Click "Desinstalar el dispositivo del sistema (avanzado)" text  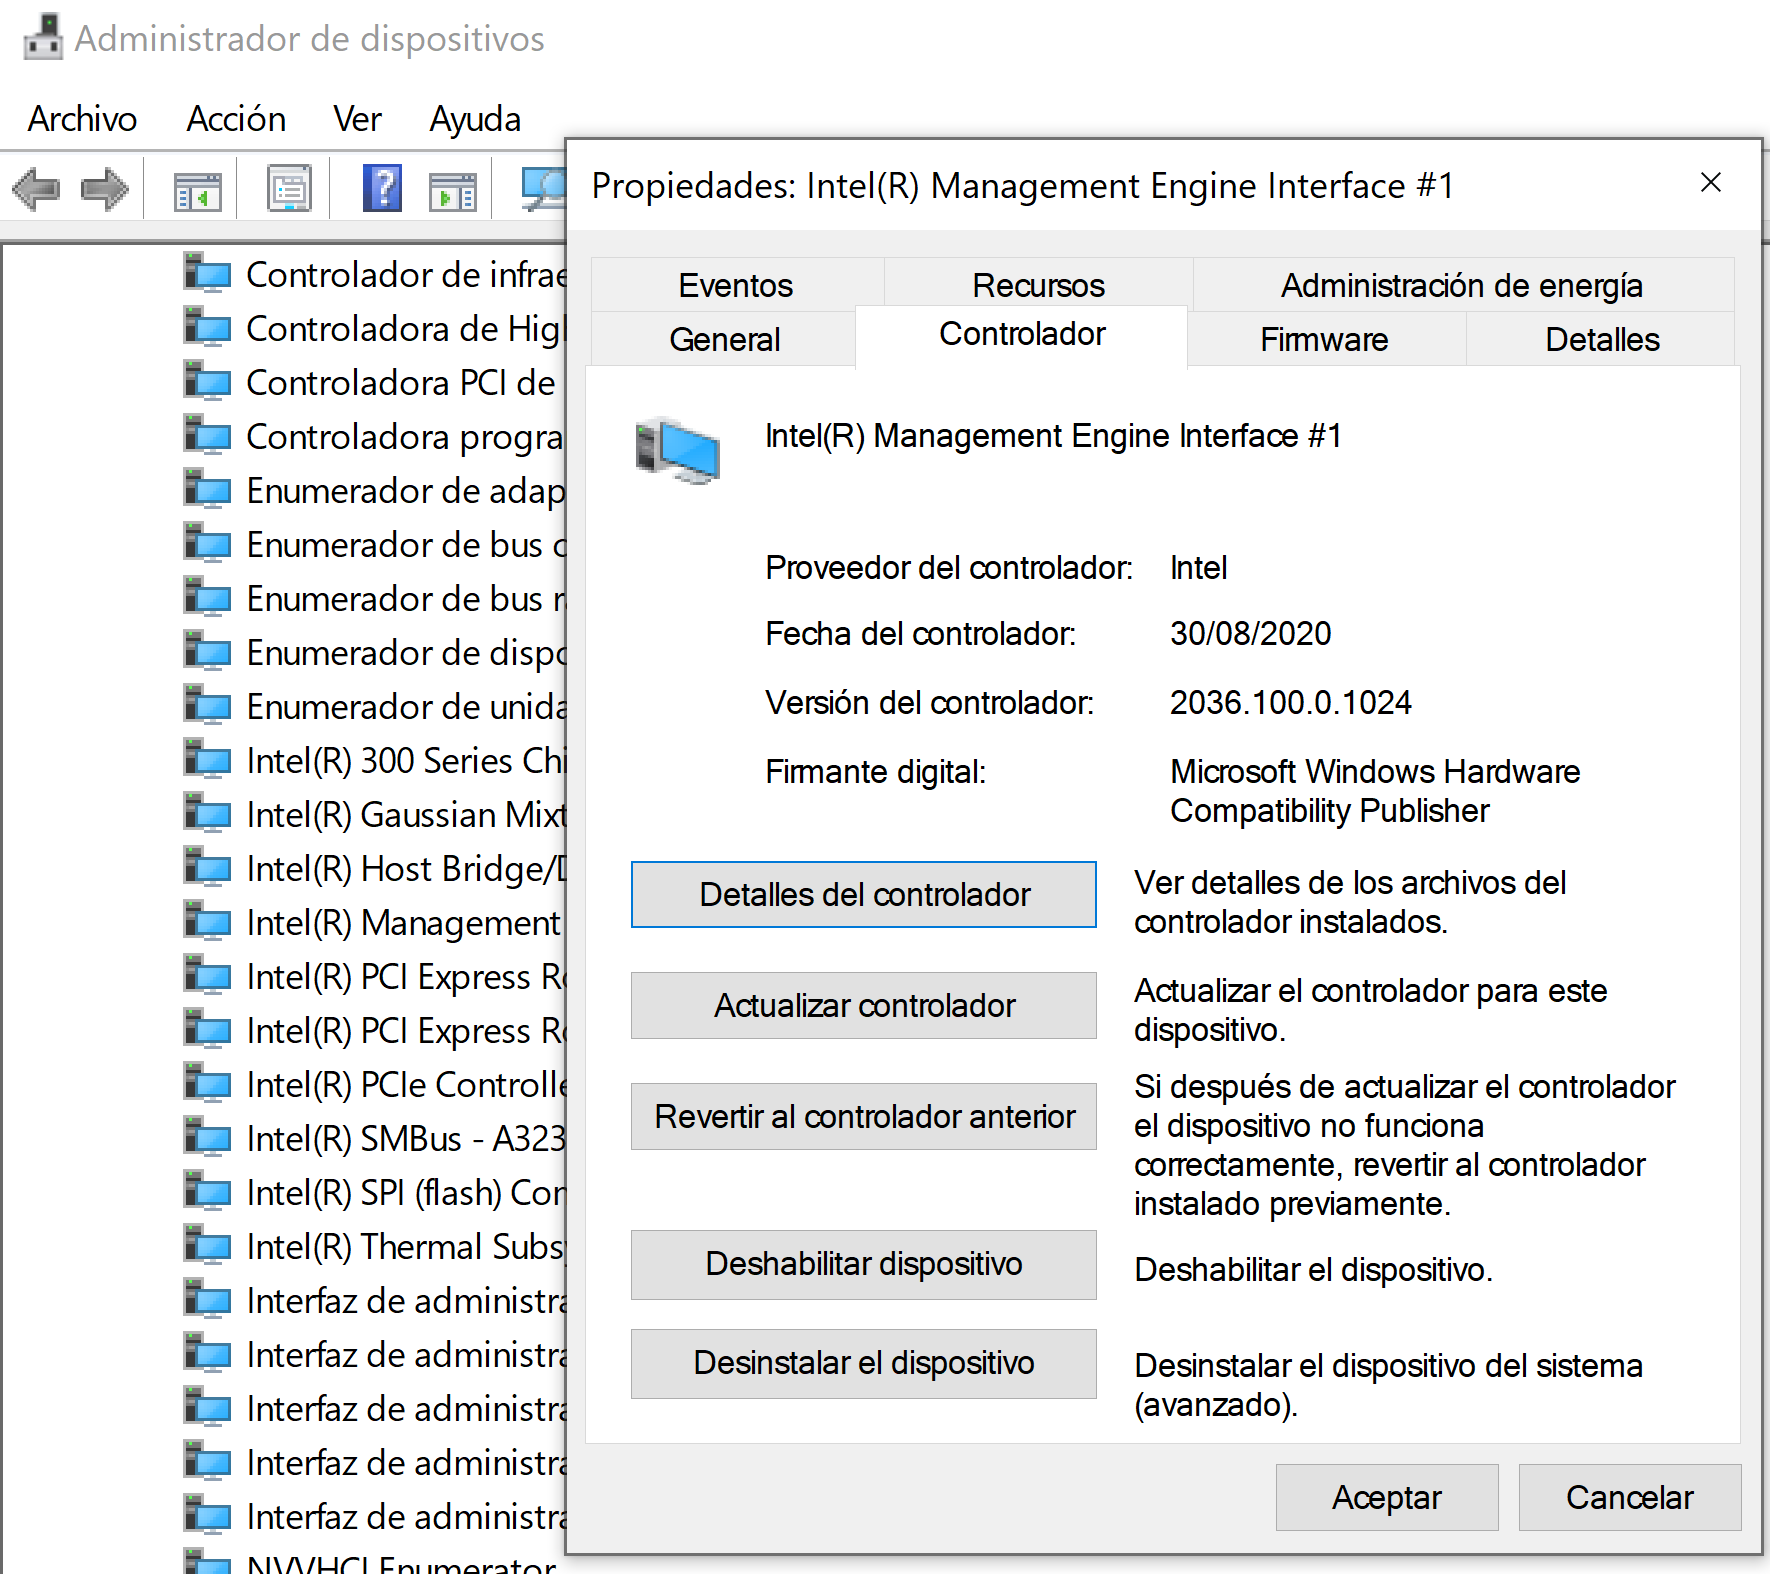click(1388, 1385)
